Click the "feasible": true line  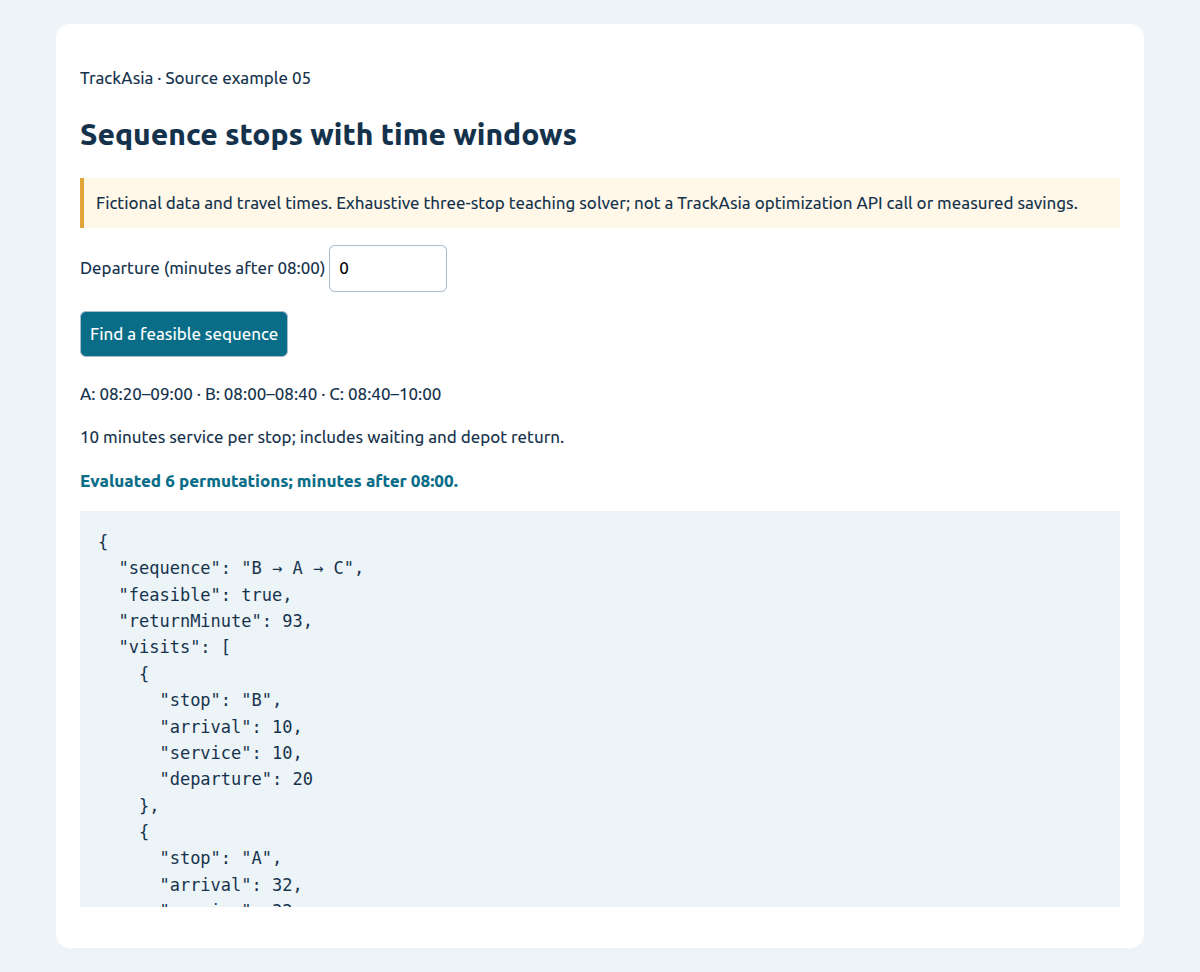(x=205, y=594)
